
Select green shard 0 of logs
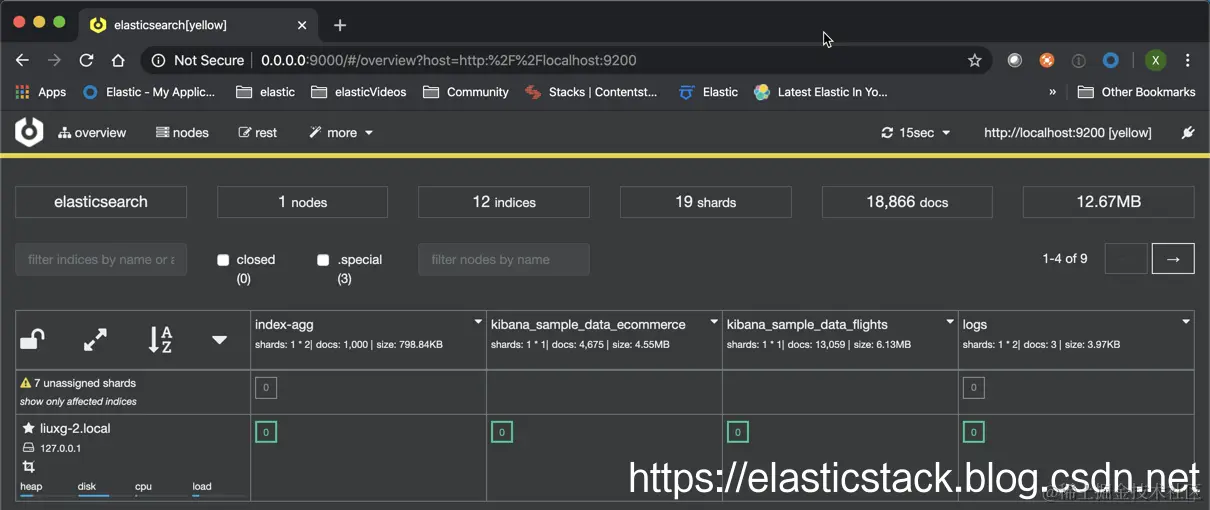(x=973, y=432)
